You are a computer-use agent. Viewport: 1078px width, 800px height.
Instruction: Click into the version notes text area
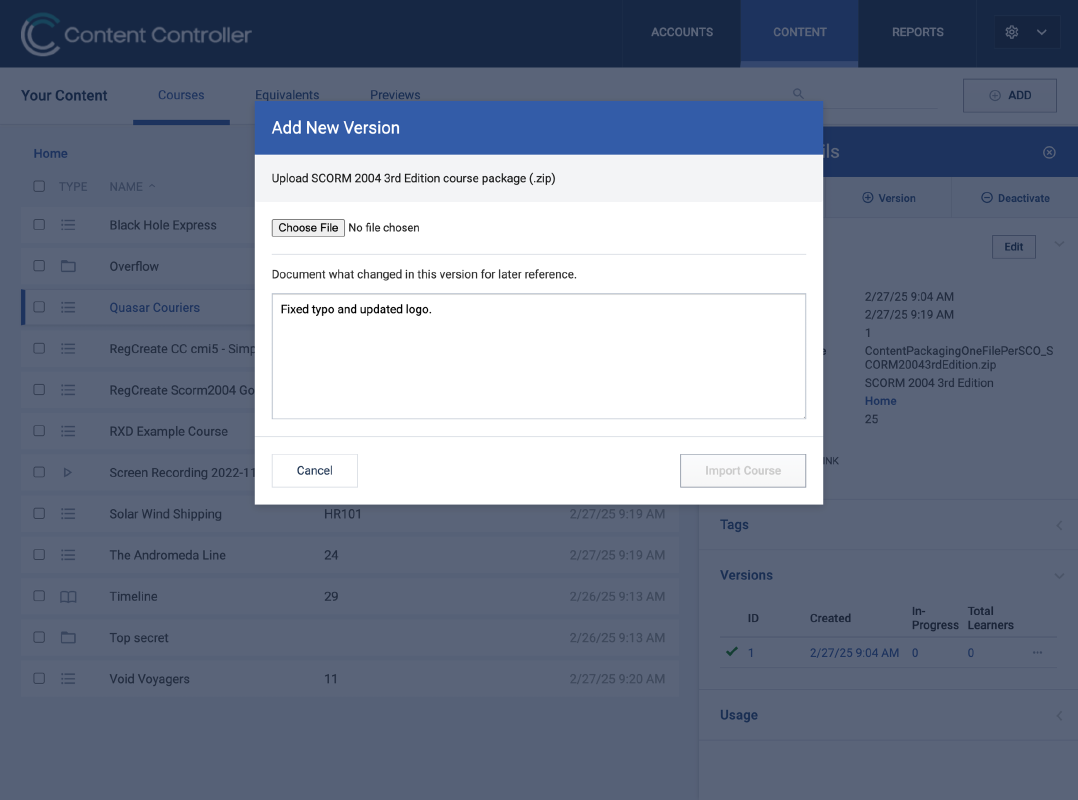coord(538,356)
